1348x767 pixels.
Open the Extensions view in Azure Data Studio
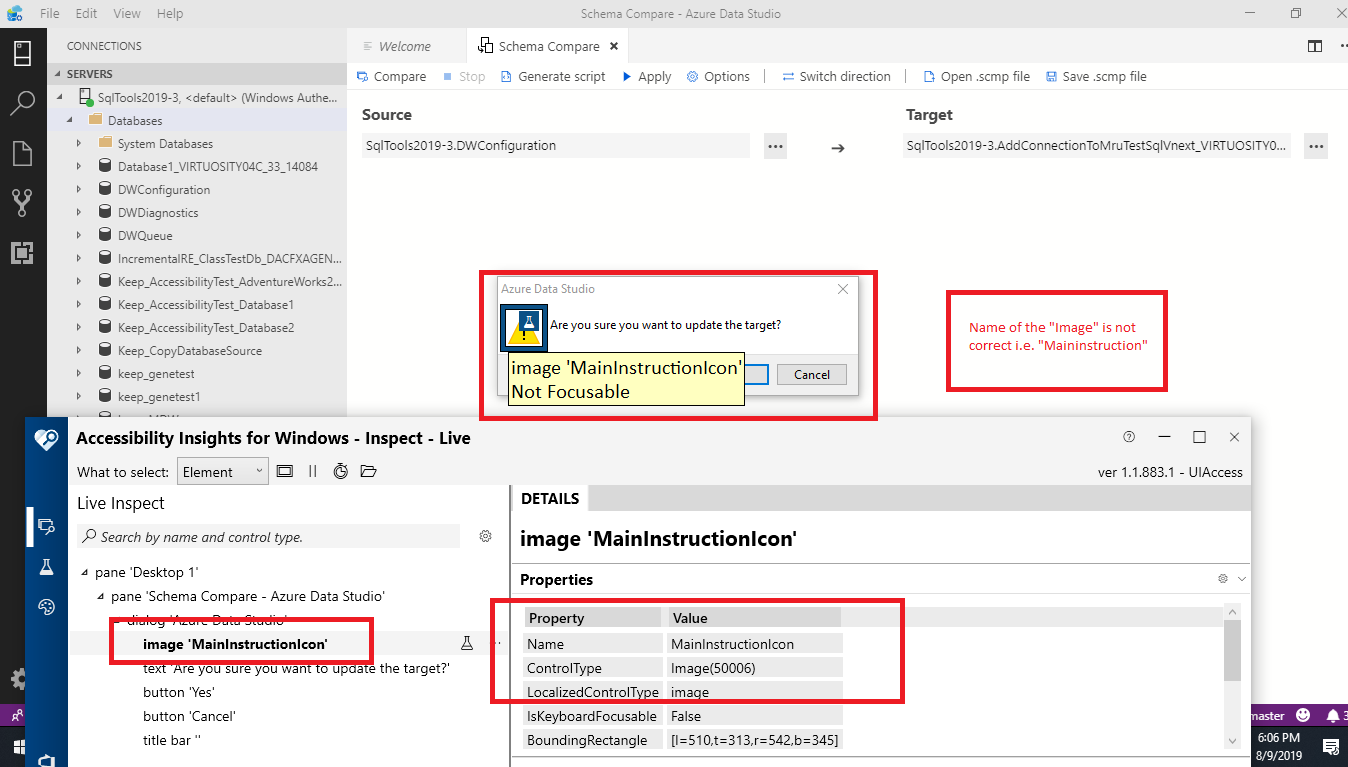point(22,253)
